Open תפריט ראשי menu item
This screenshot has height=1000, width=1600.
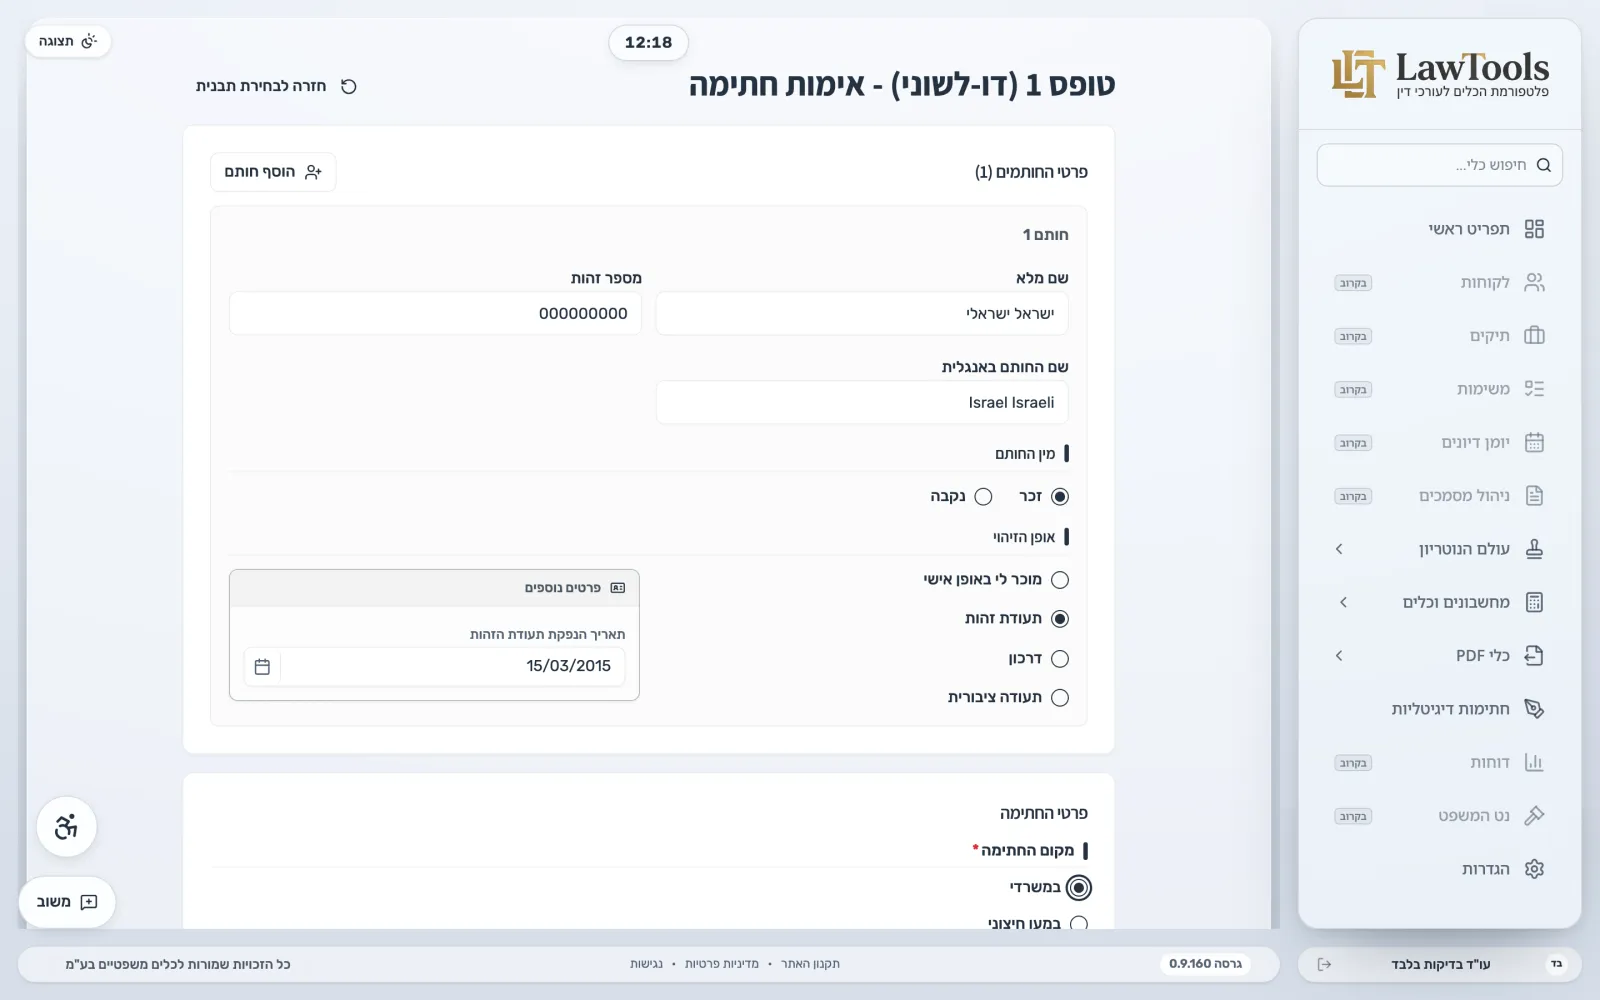1440,229
